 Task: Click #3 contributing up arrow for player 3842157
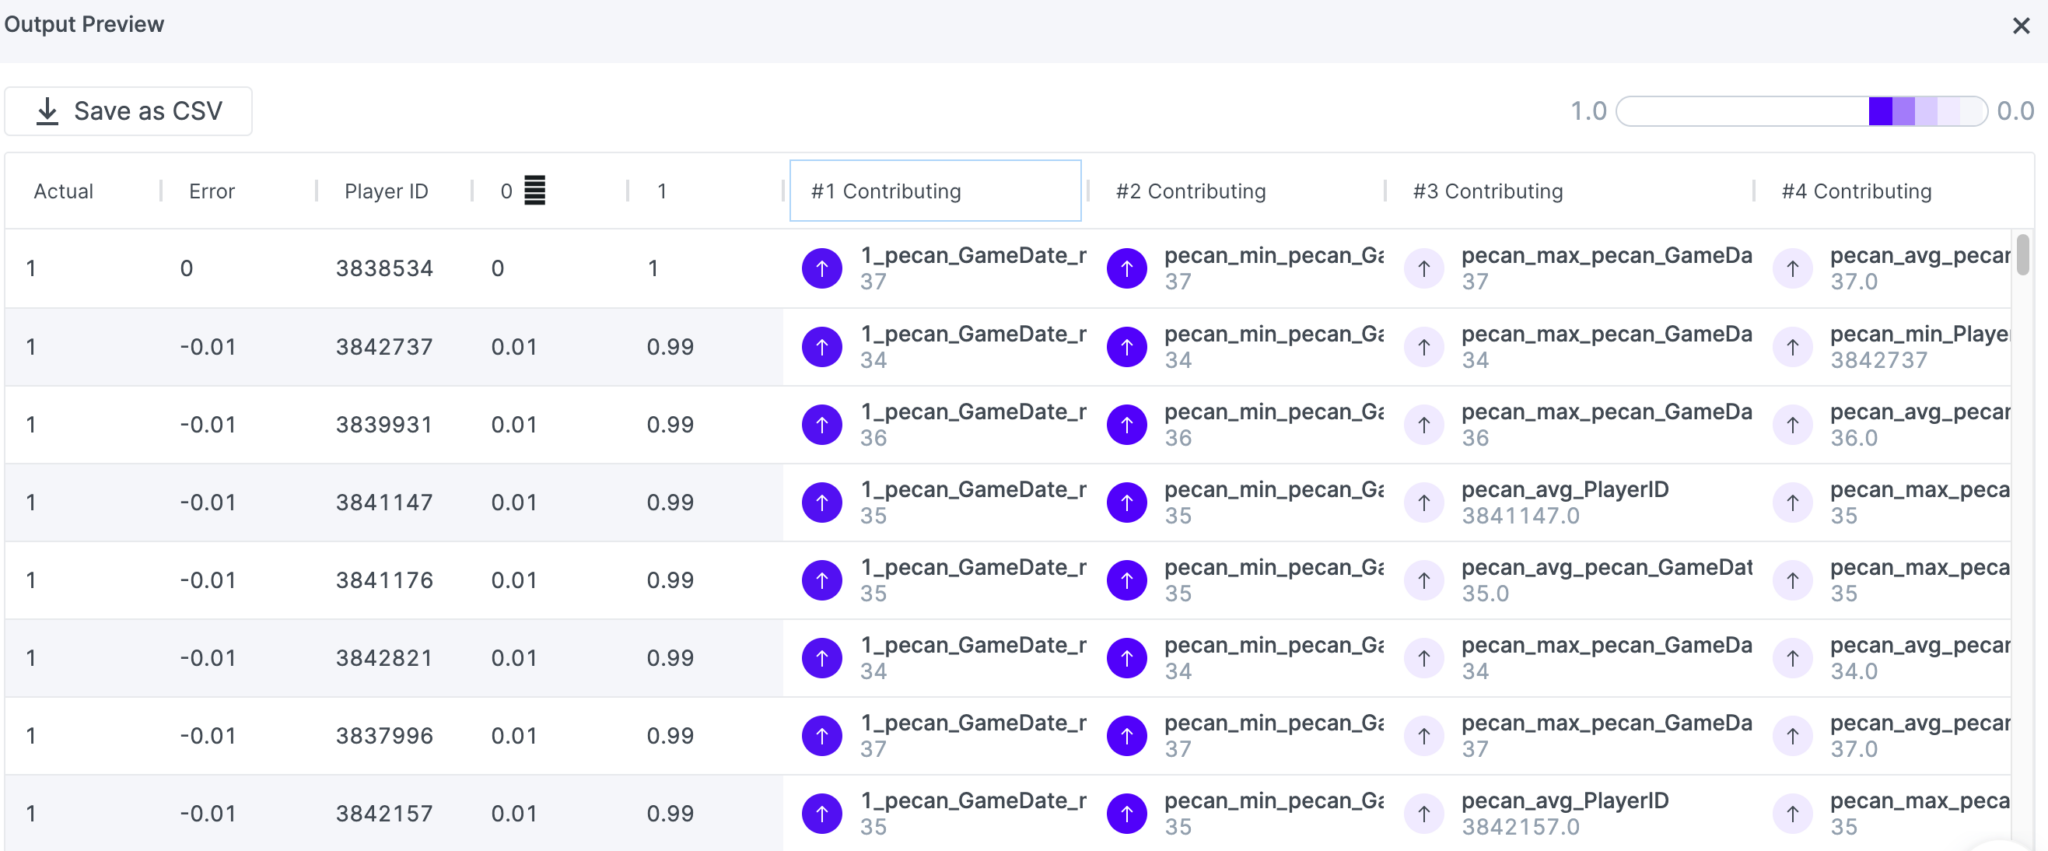[x=1424, y=814]
